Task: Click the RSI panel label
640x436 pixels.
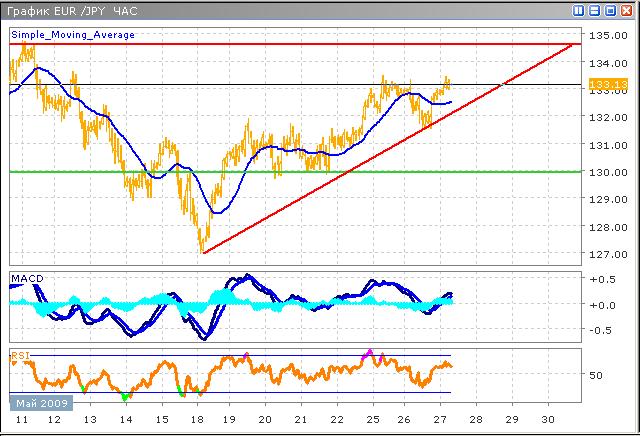Action: point(20,354)
